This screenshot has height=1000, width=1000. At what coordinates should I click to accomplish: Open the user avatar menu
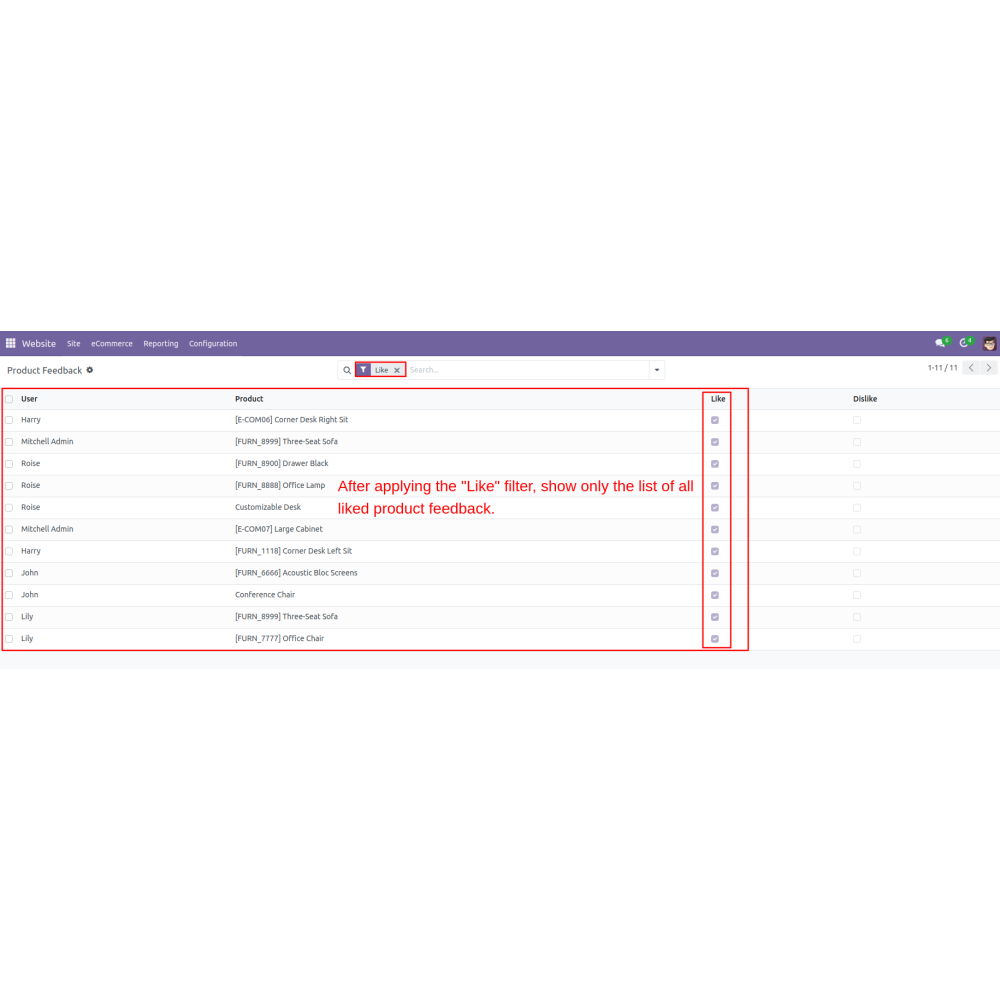click(x=989, y=343)
